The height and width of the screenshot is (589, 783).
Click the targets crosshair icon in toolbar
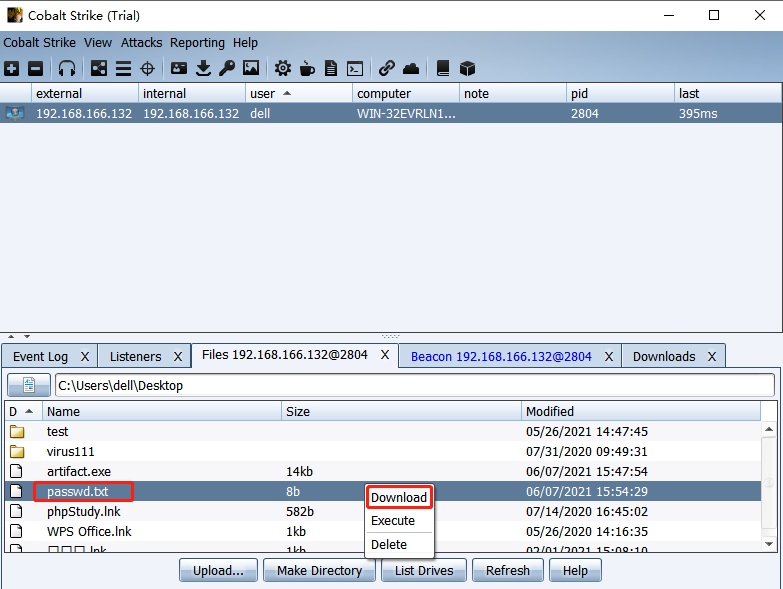(x=147, y=68)
